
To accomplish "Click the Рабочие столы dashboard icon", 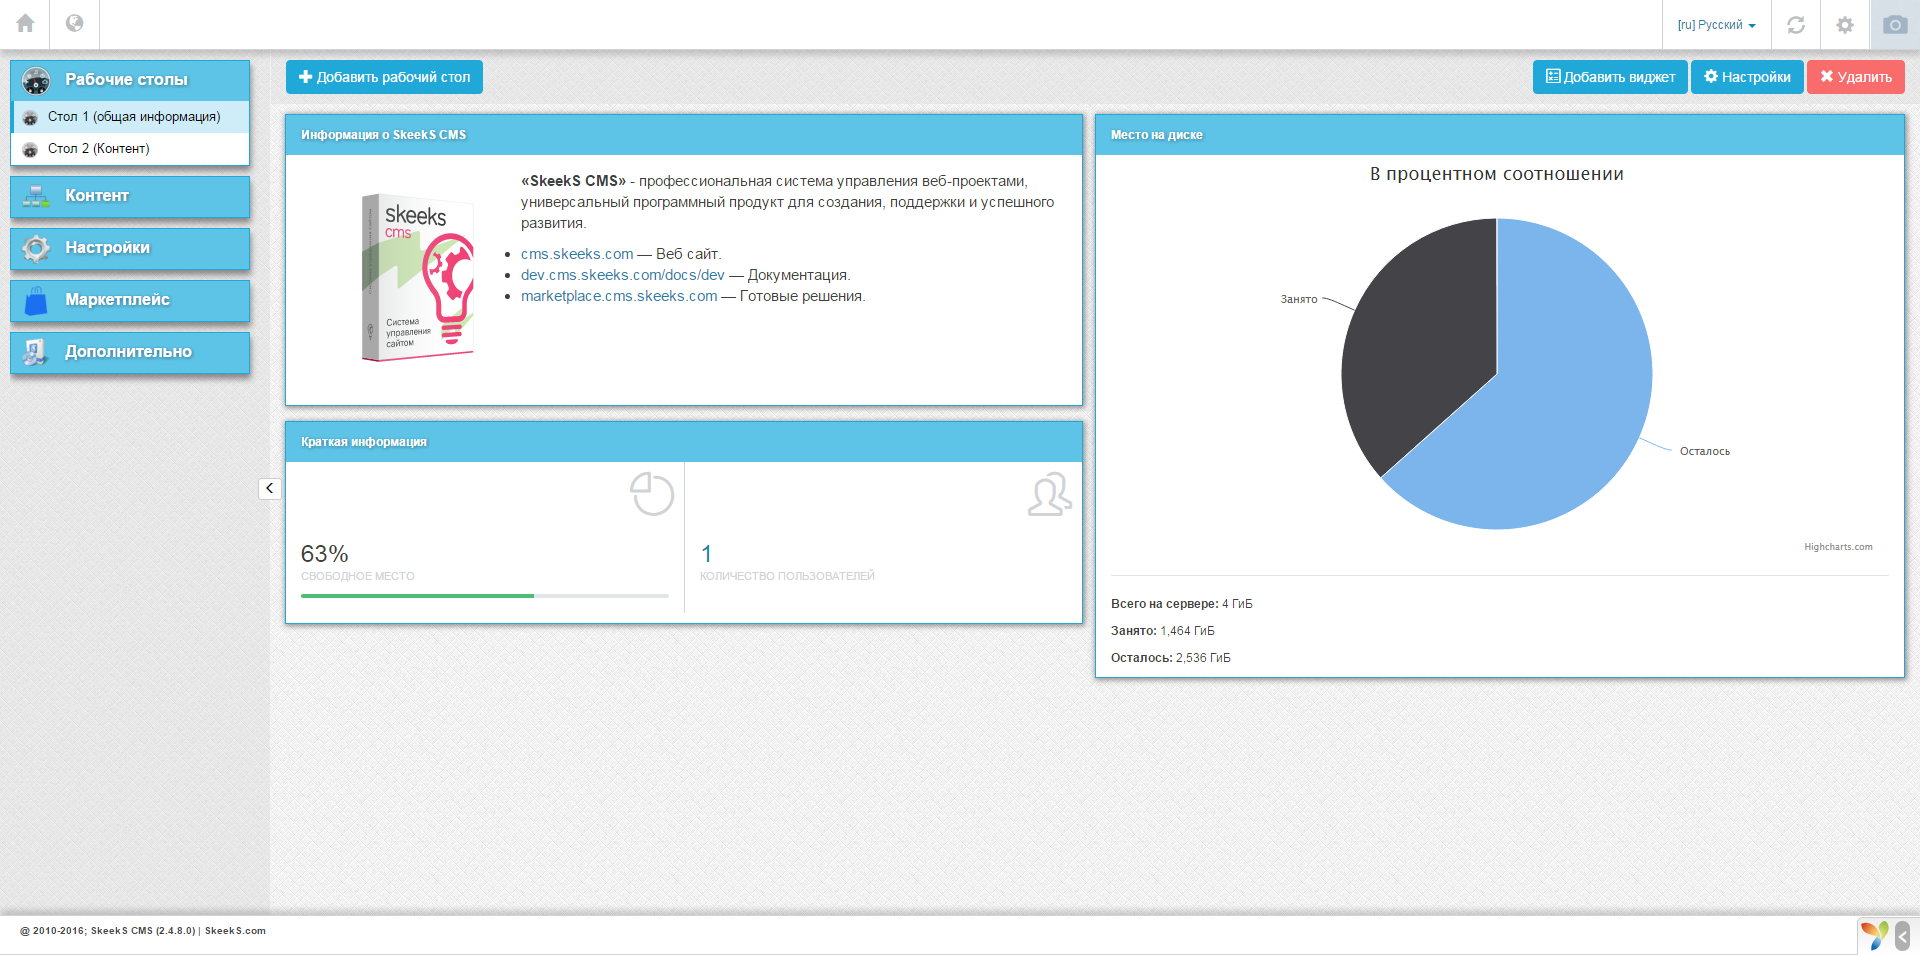I will pyautogui.click(x=36, y=80).
